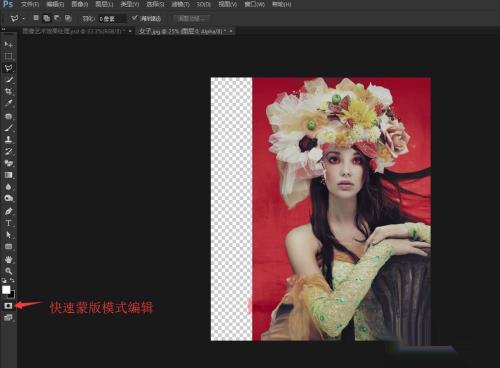The width and height of the screenshot is (500, 368).
Task: Toggle the Anti-alias checkbox
Action: [134, 18]
